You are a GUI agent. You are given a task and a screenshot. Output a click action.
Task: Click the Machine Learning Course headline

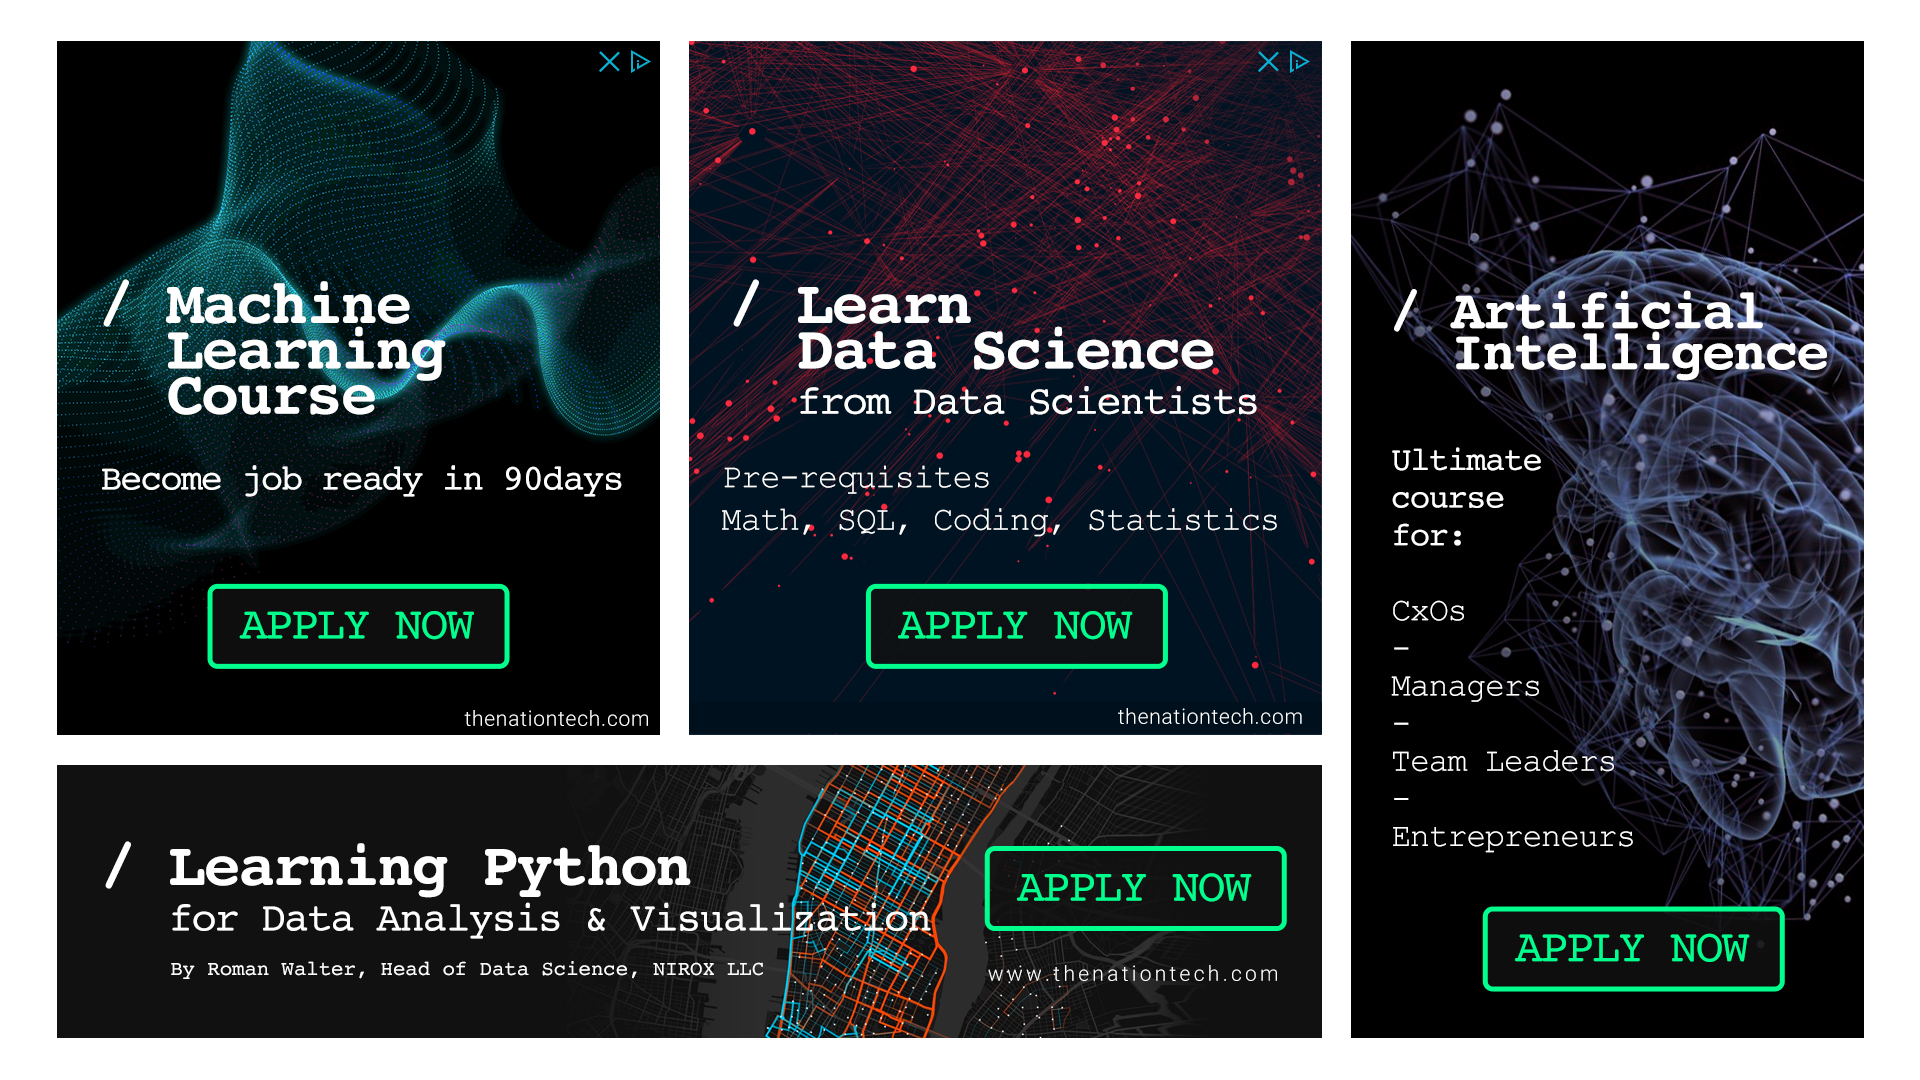290,350
